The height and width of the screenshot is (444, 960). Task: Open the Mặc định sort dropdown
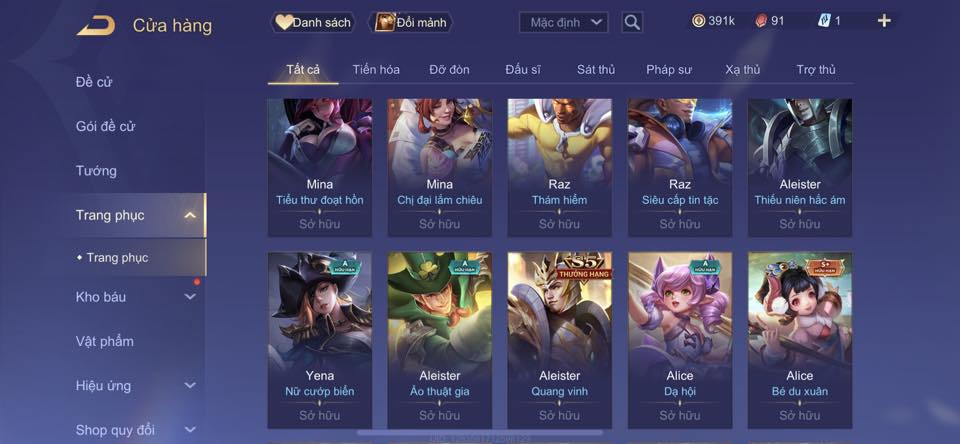pyautogui.click(x=564, y=23)
